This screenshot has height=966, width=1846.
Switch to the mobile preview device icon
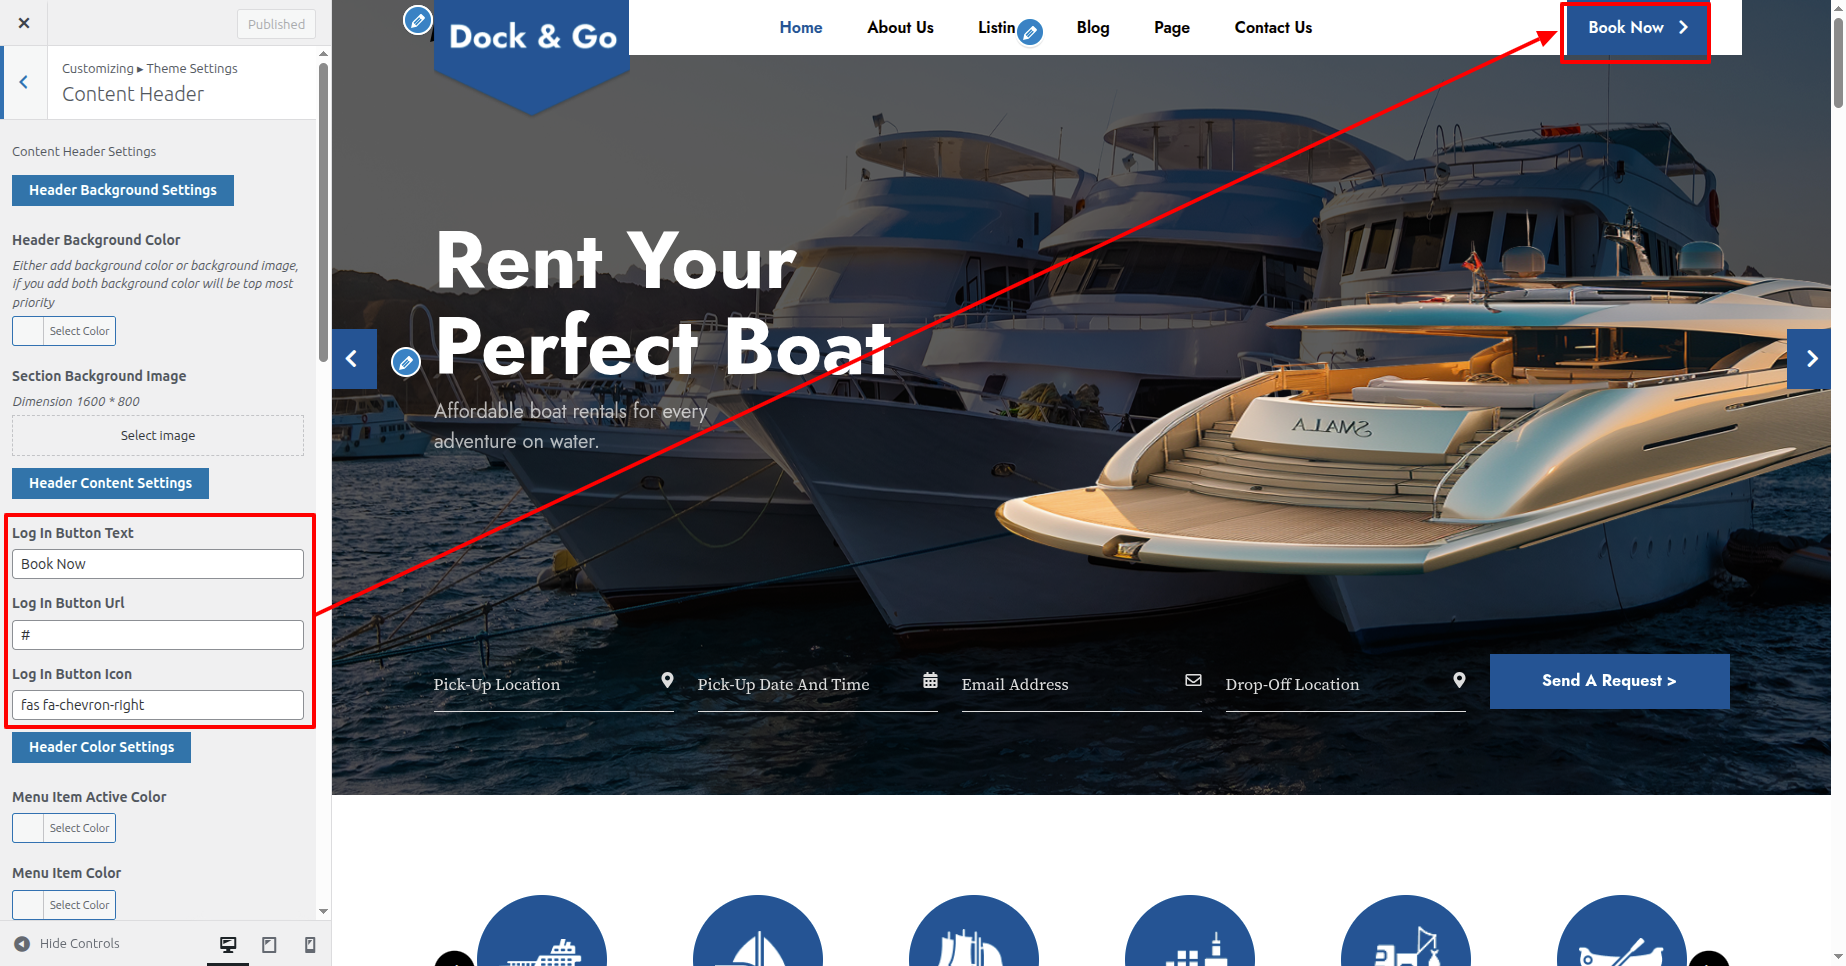[310, 944]
